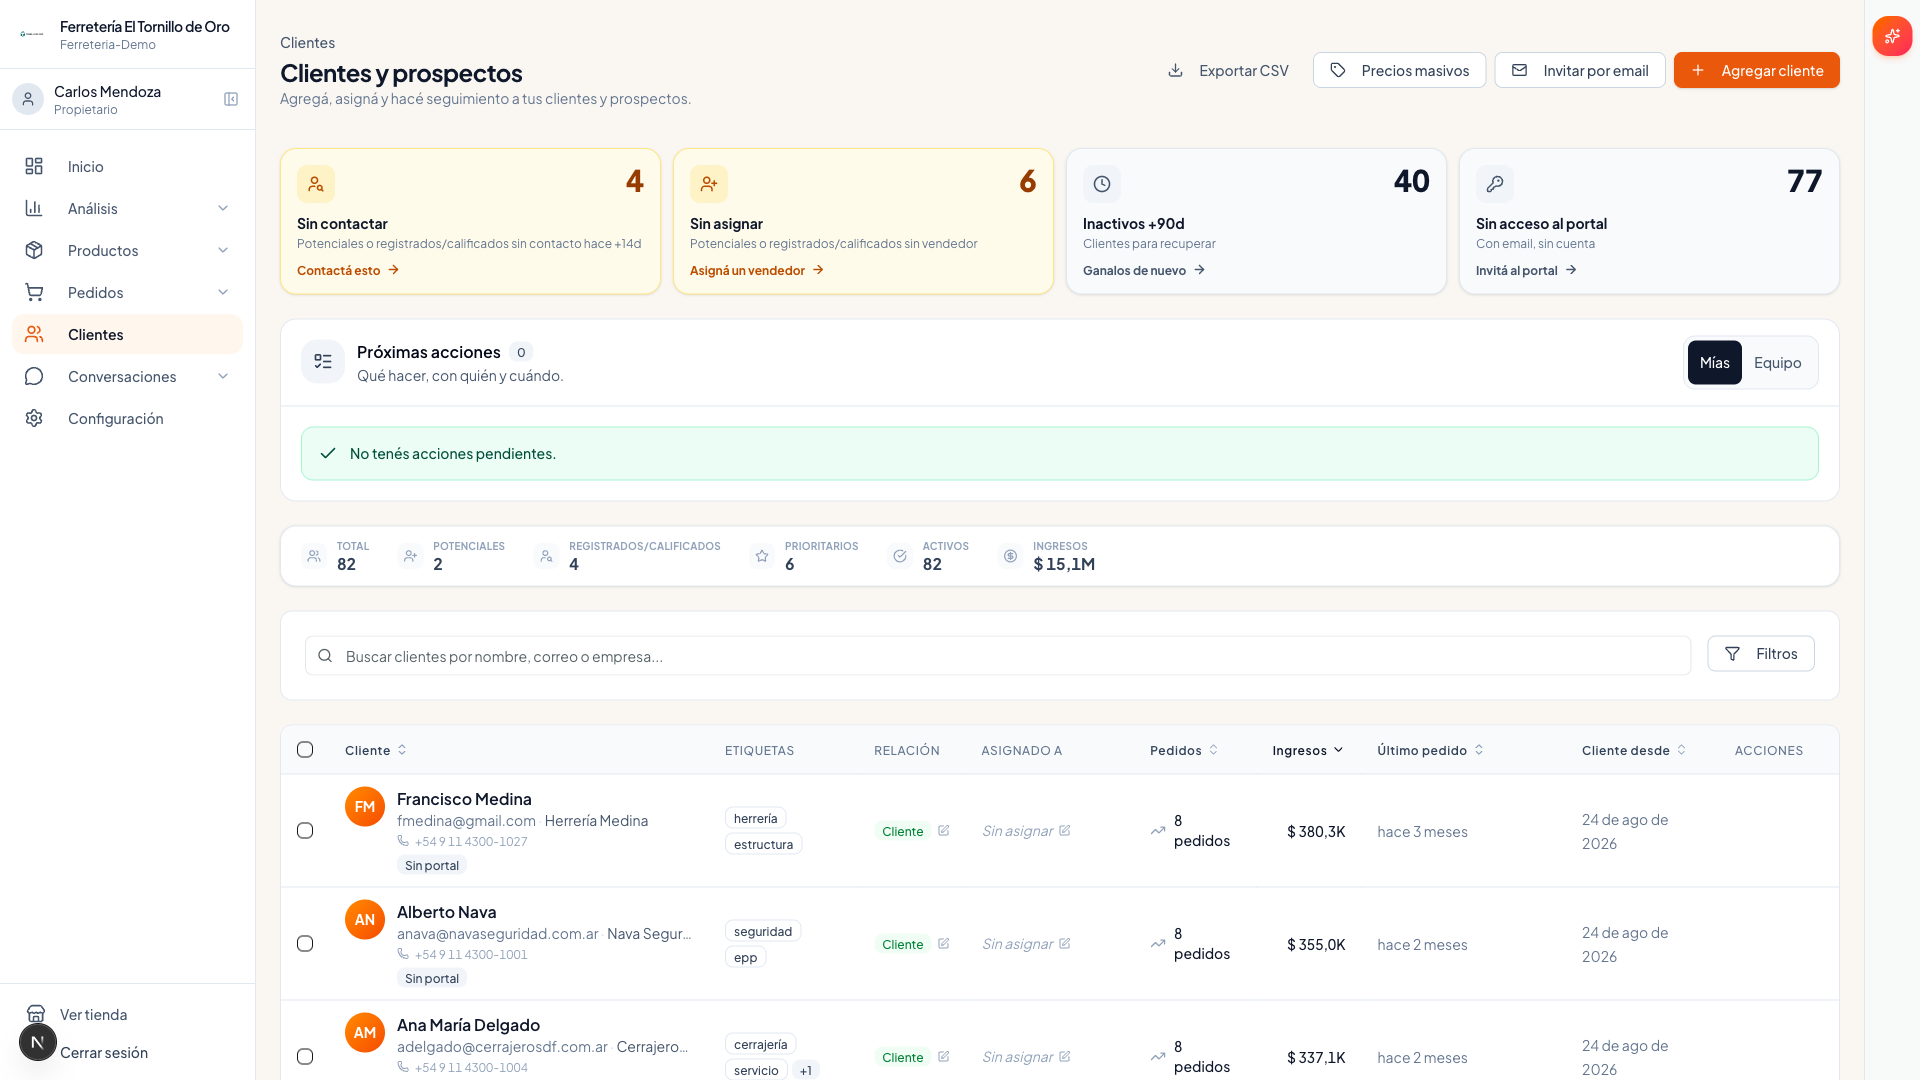Open the black N badge in the bottom corner

tap(38, 1042)
